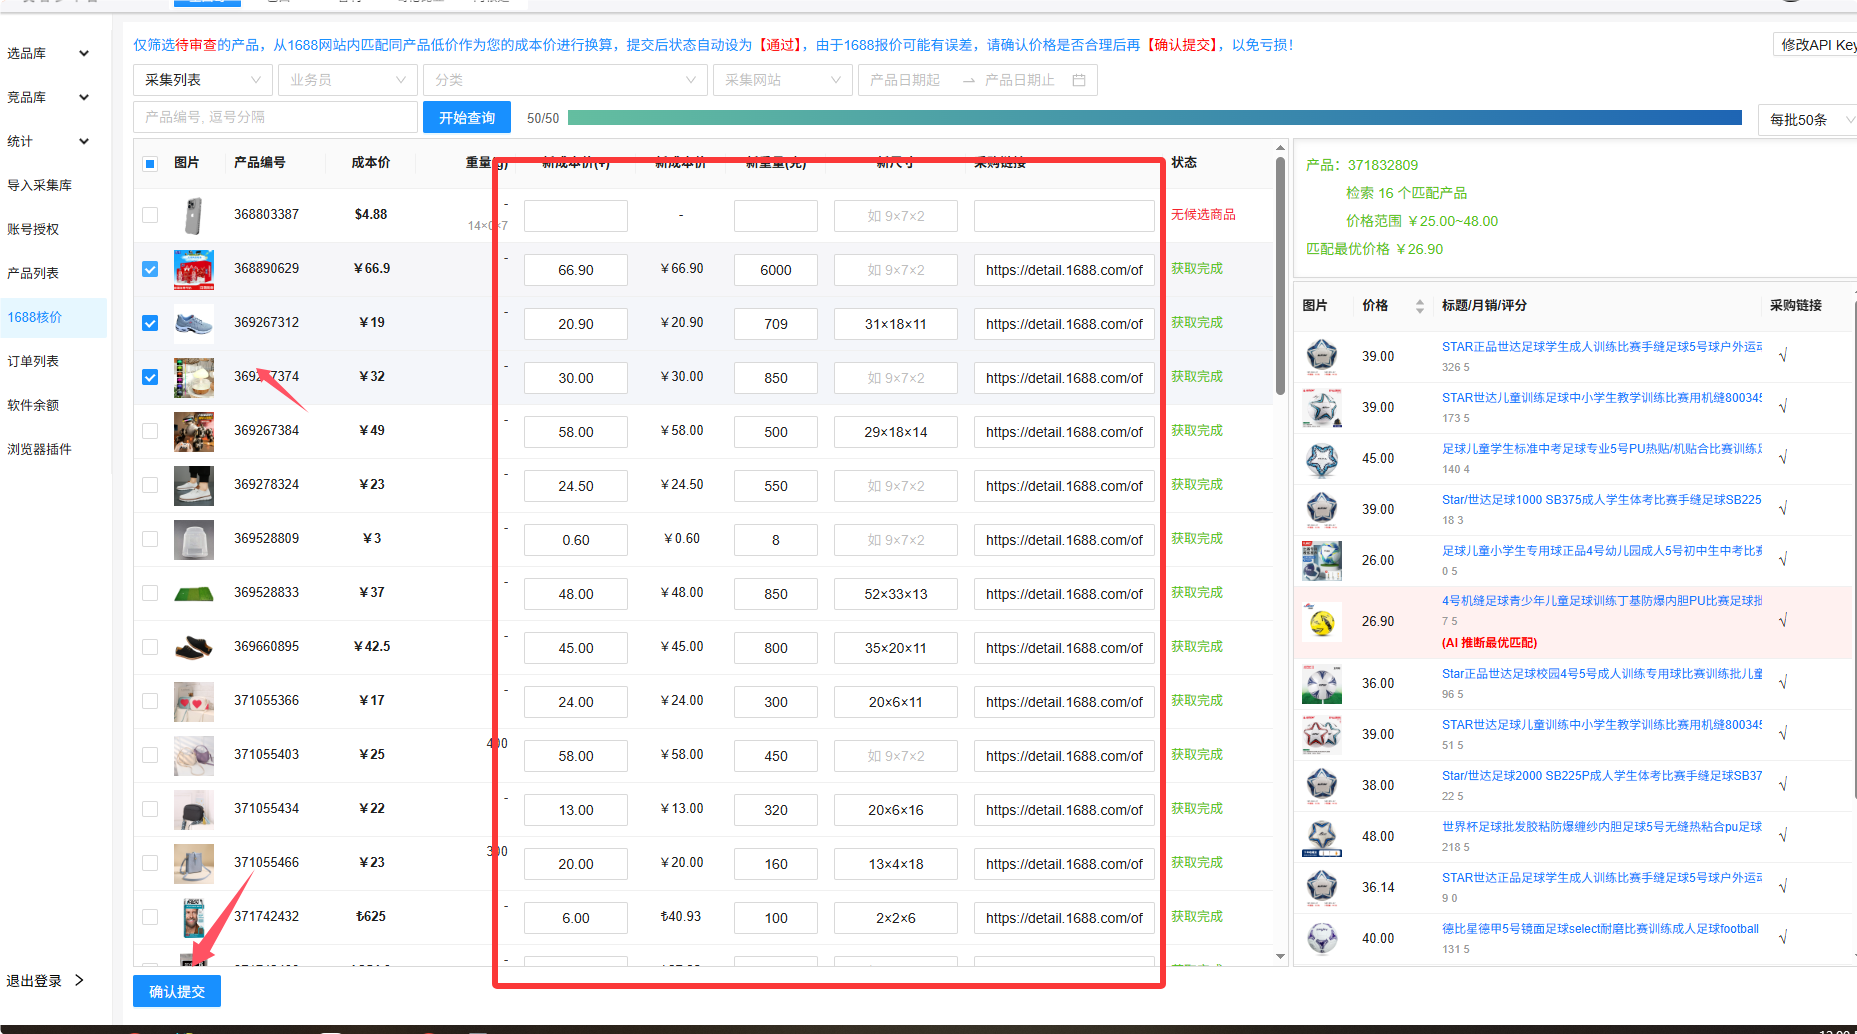Click checkmark icon for first 39.00 football row
Screen dimensions: 1857x1034
(x=1783, y=356)
